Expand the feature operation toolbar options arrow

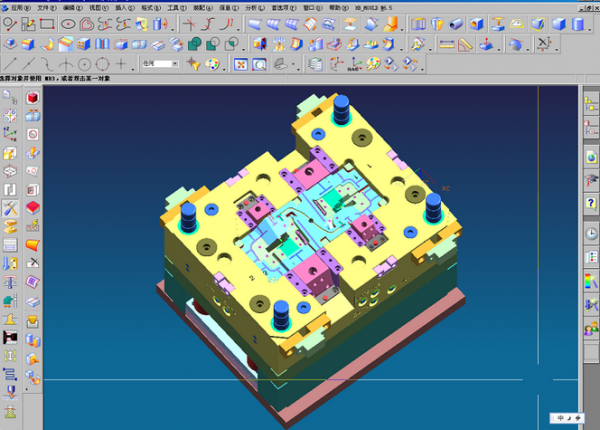(x=243, y=49)
